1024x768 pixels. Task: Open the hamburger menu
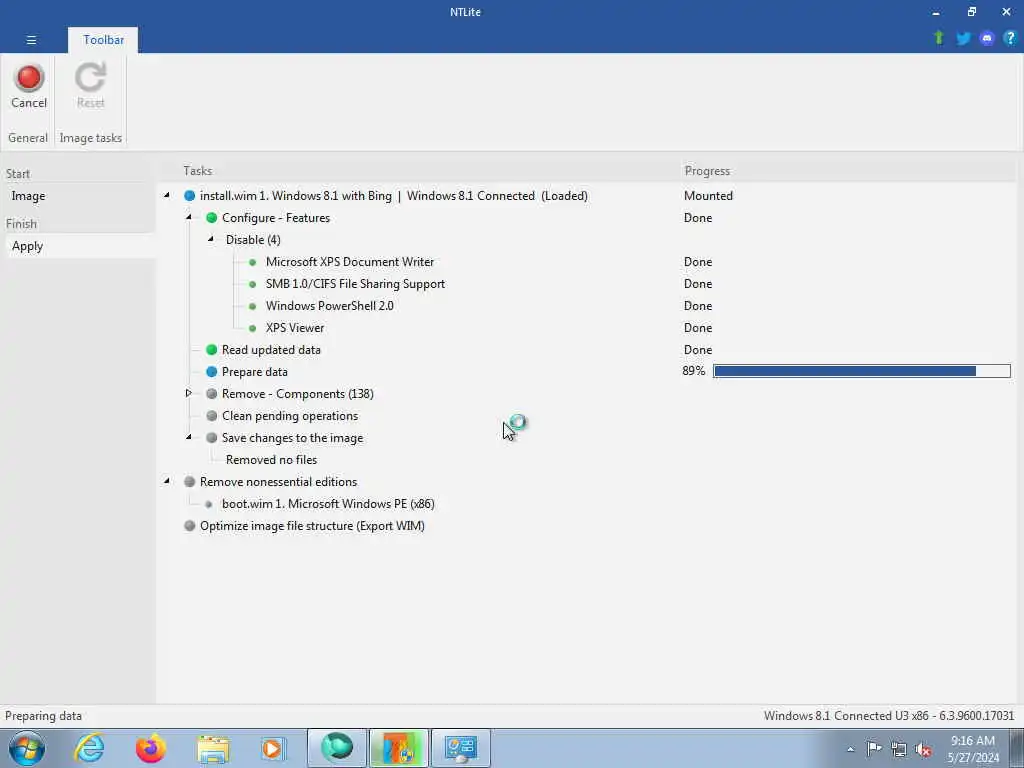(x=31, y=40)
